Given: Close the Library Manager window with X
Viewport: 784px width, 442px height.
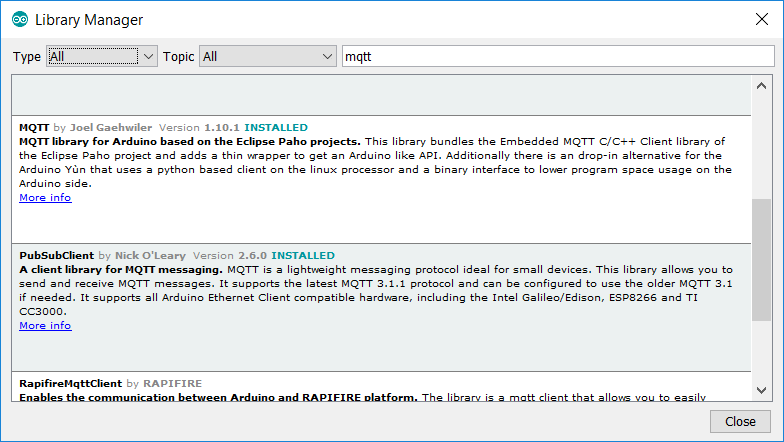Looking at the screenshot, I should click(x=760, y=20).
